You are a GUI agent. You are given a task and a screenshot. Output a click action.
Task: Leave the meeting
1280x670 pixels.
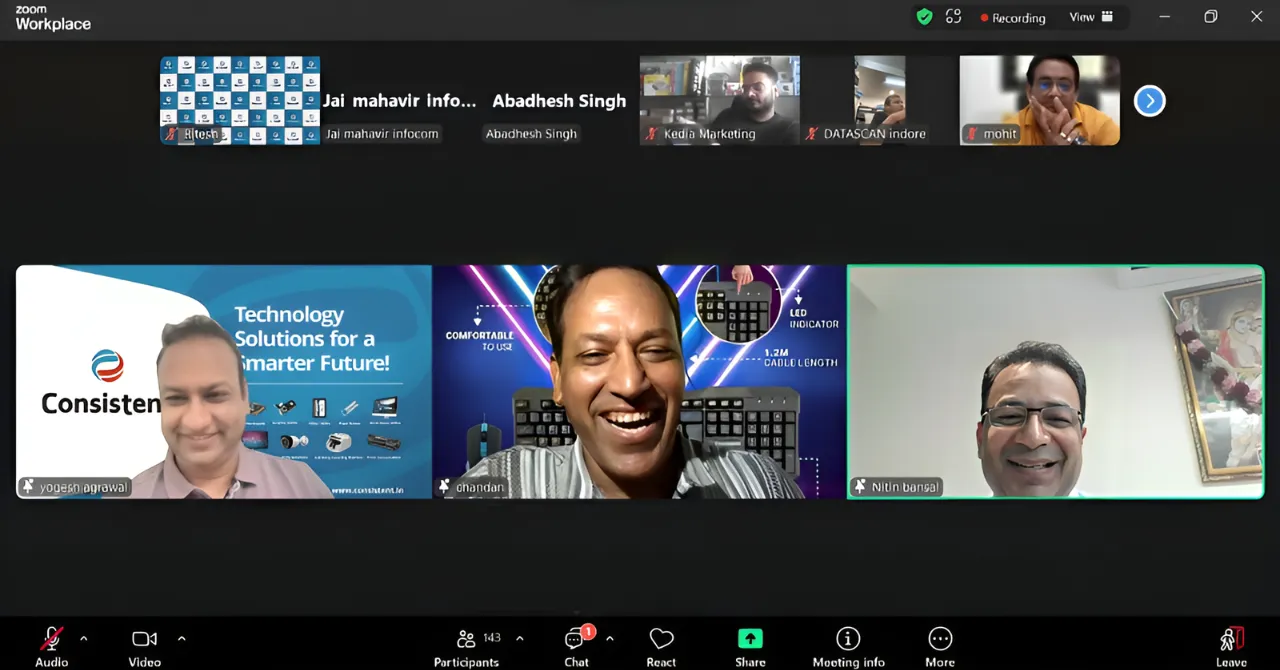(x=1231, y=645)
